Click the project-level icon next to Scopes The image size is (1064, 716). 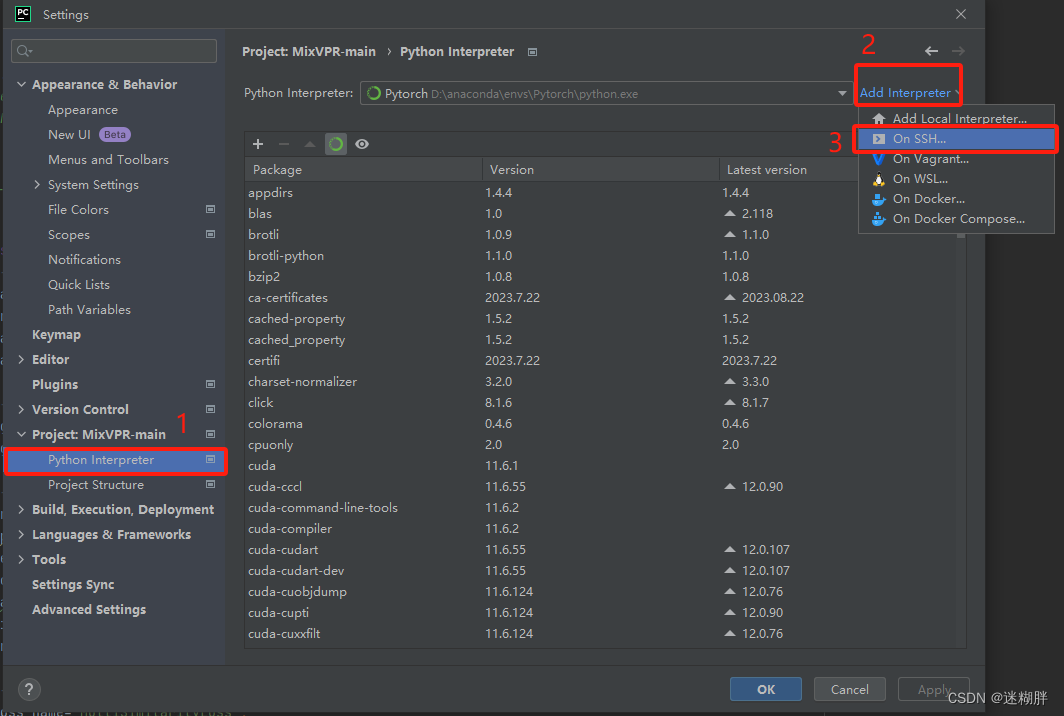pyautogui.click(x=210, y=234)
